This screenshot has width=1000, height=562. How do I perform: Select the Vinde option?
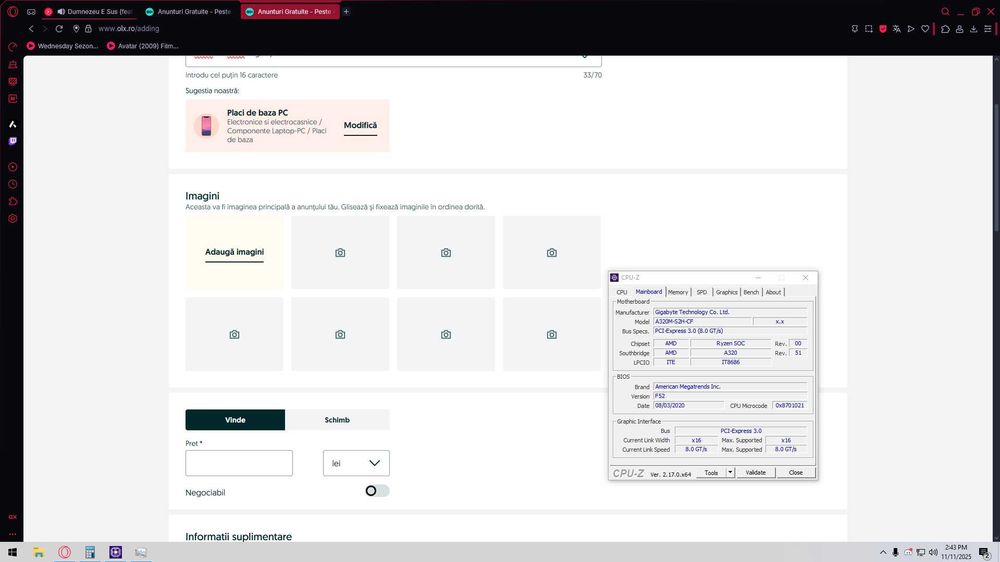(x=235, y=420)
